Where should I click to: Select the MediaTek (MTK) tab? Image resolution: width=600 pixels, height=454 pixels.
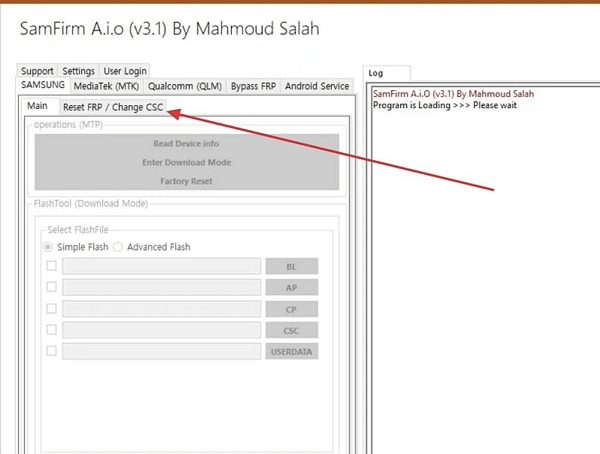(x=106, y=86)
